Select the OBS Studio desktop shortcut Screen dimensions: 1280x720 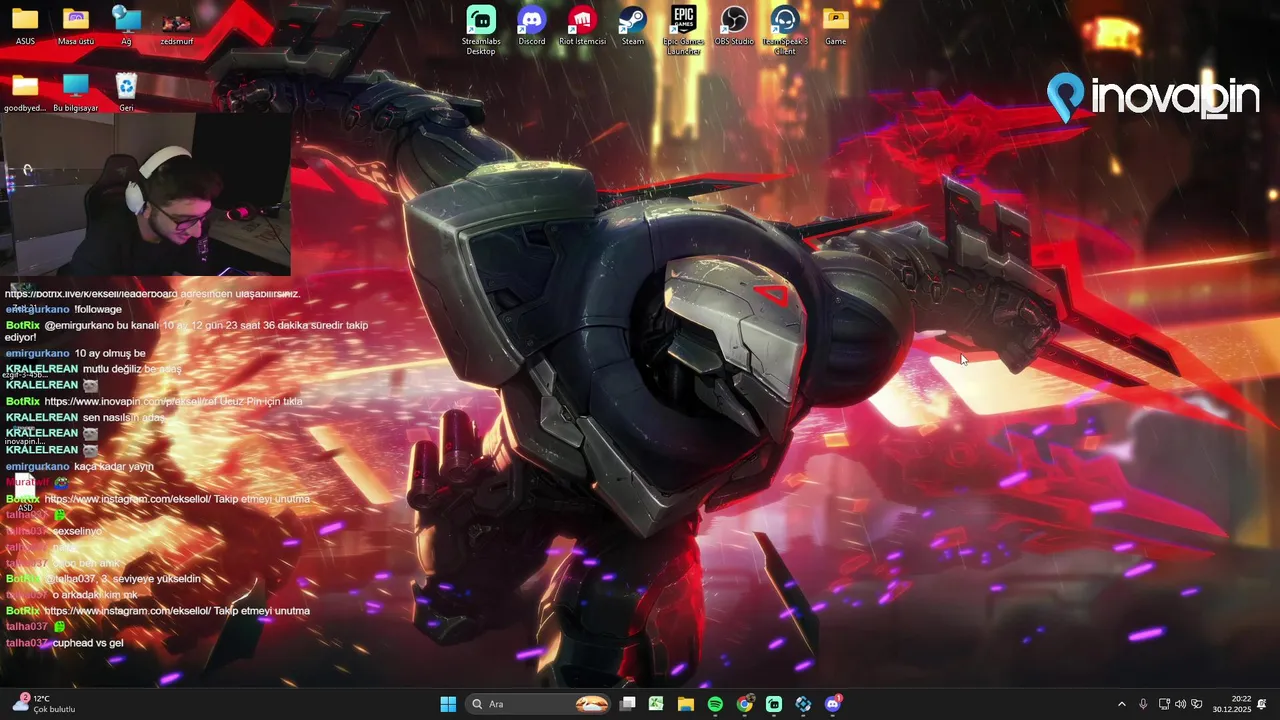734,26
